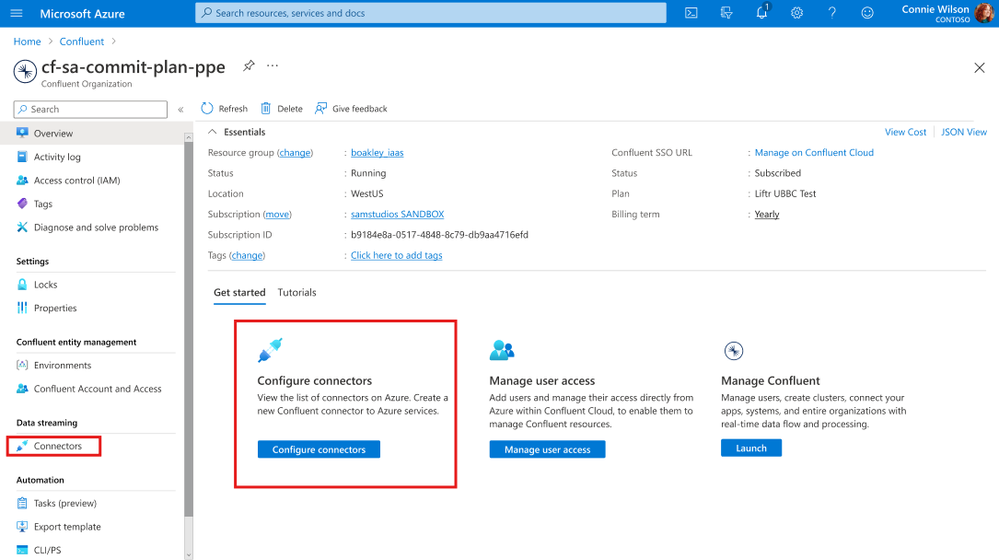
Task: Go to Home breadcrumb
Action: coord(27,41)
